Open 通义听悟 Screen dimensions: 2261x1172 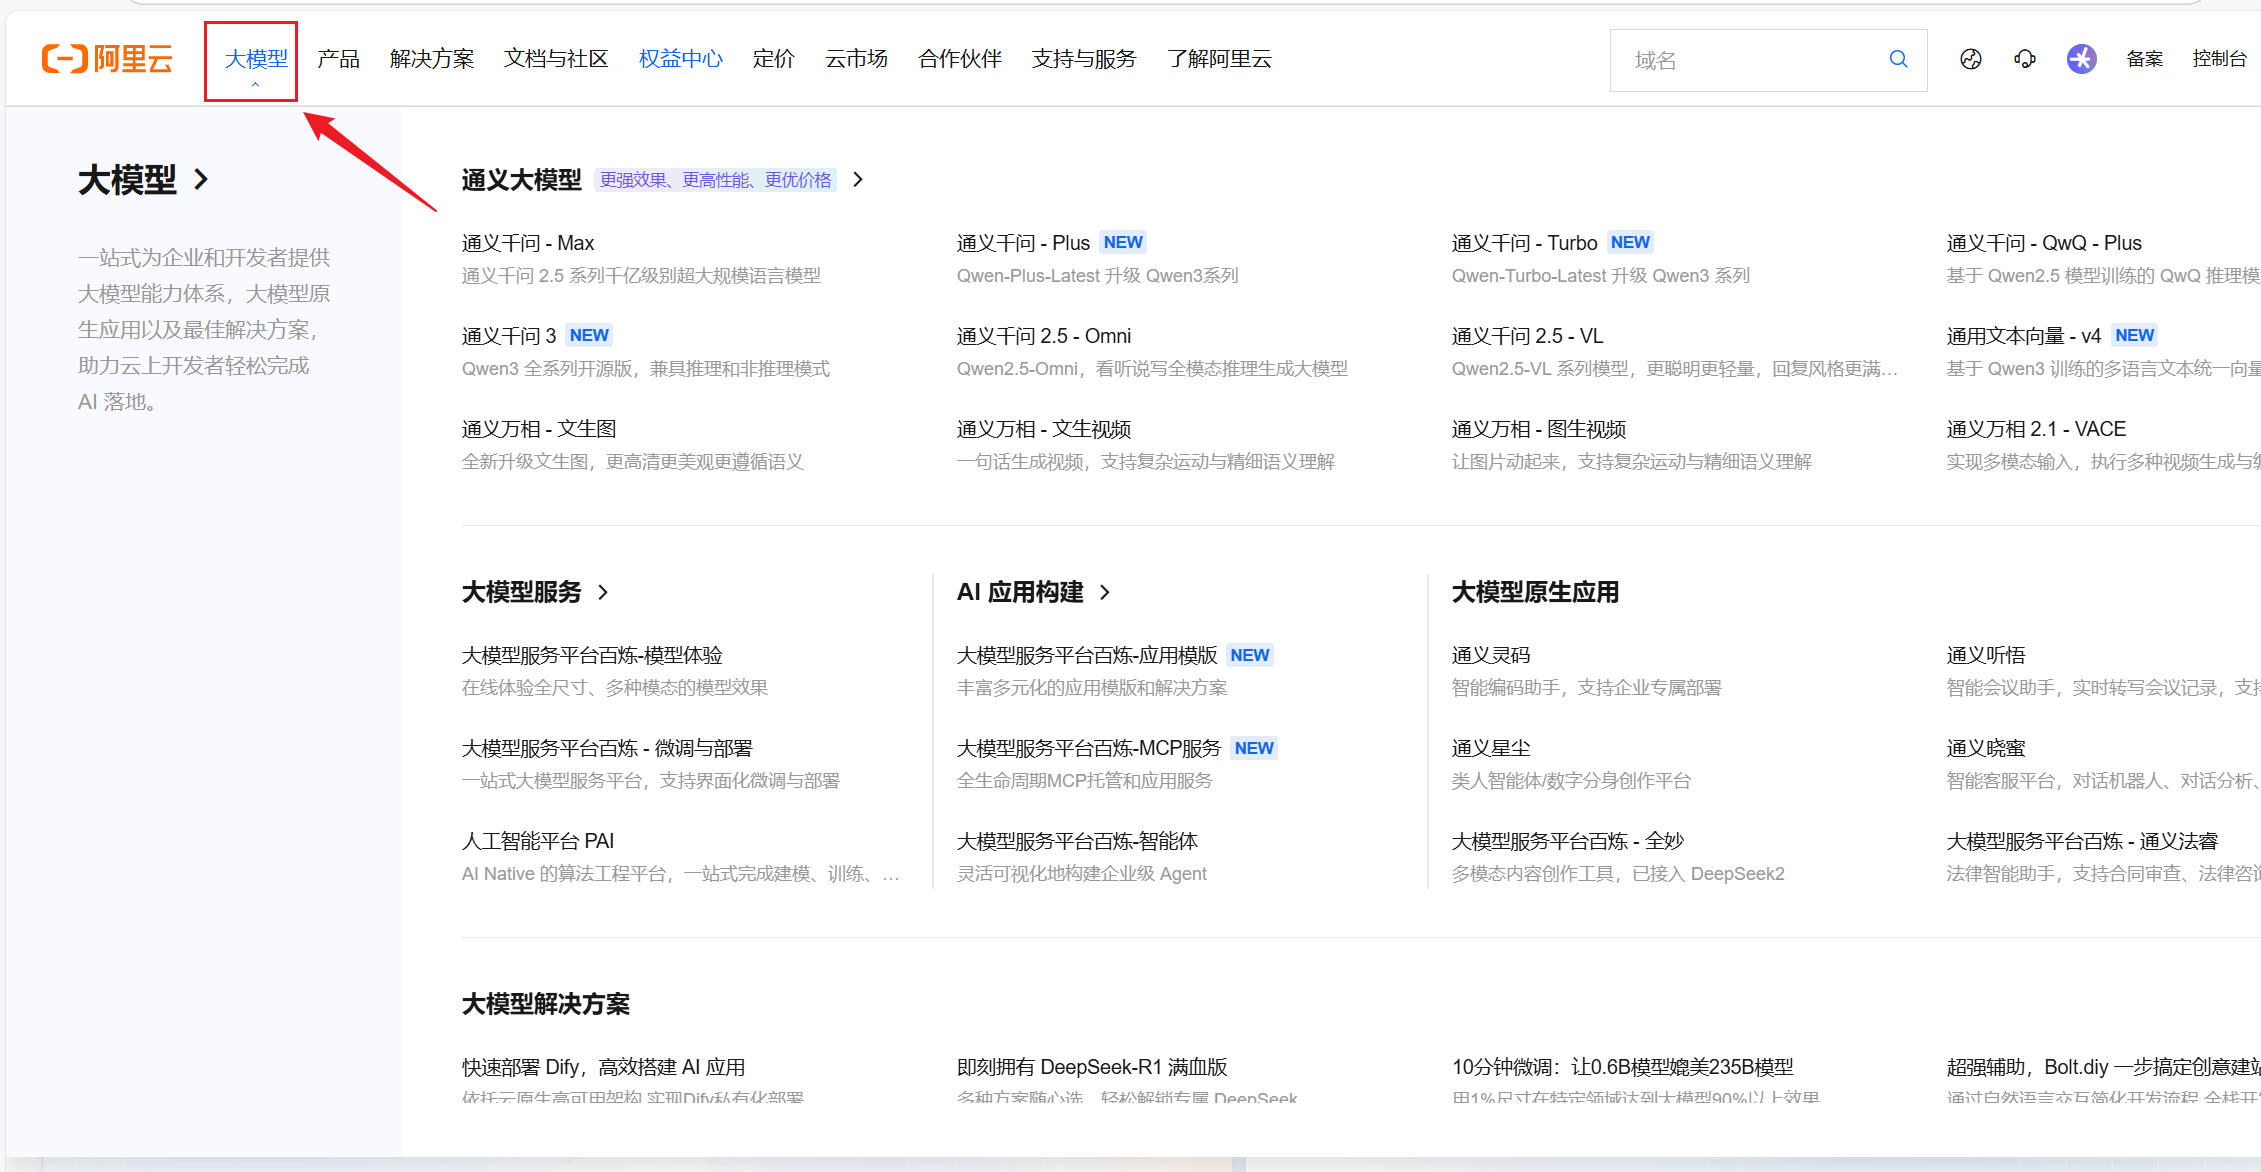pyautogui.click(x=1986, y=655)
